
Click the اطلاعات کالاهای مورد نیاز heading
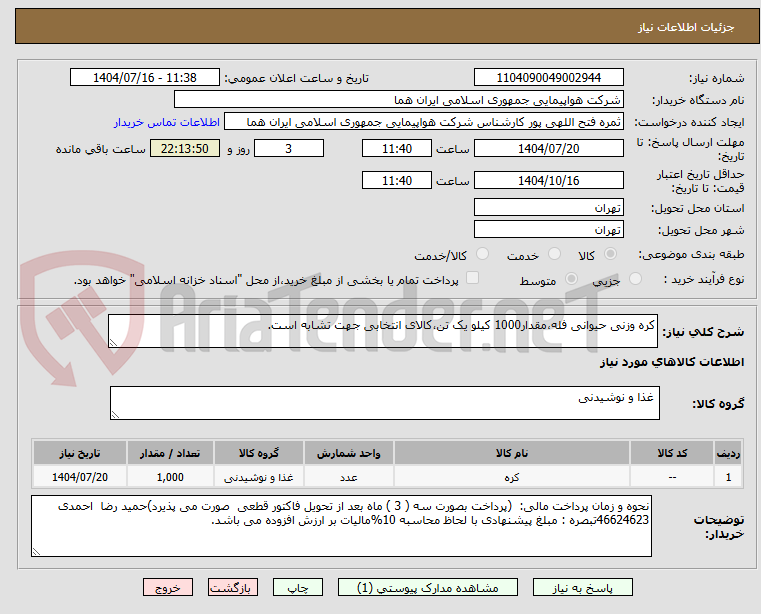pyautogui.click(x=672, y=362)
